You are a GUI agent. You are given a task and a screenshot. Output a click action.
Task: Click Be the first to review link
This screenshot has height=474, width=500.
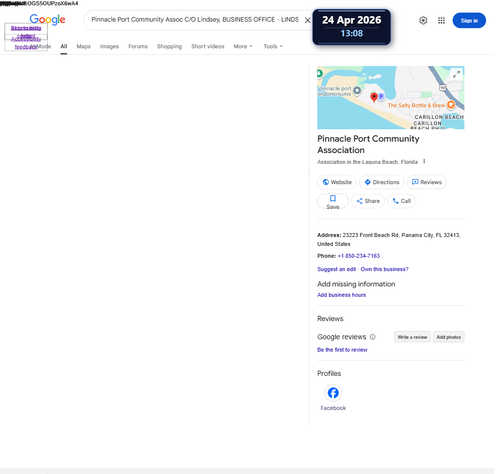click(342, 350)
